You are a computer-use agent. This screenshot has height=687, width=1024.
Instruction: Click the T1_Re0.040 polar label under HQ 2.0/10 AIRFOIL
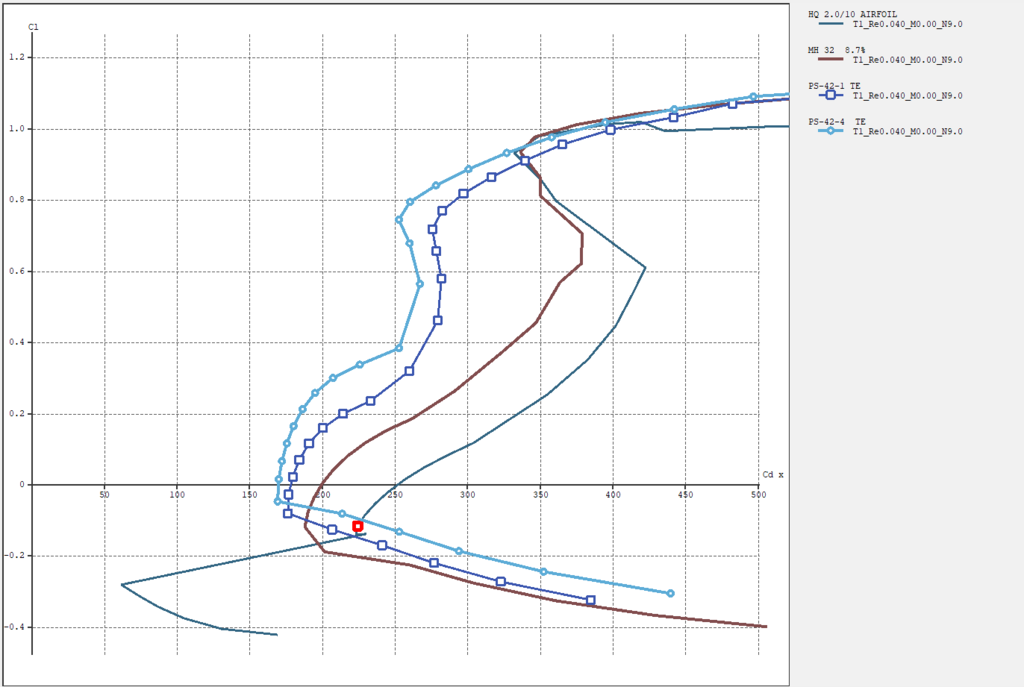click(907, 24)
